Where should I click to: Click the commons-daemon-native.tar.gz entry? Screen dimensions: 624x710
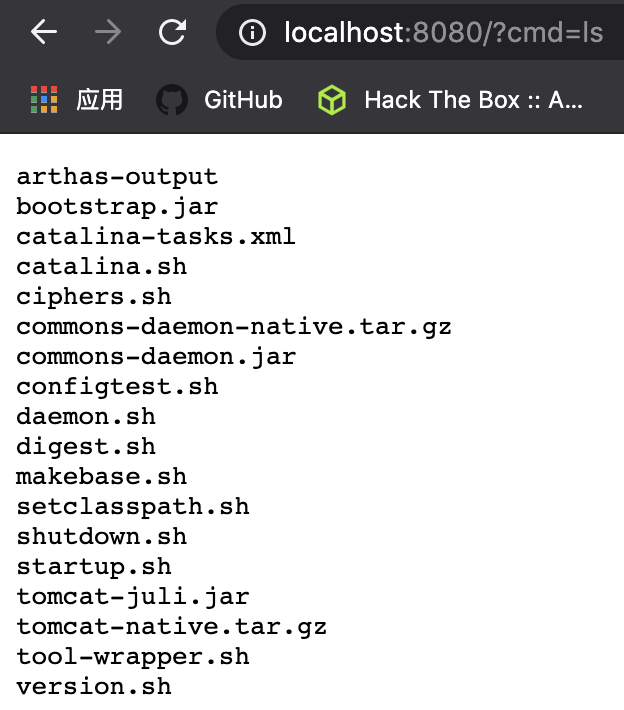pyautogui.click(x=234, y=327)
